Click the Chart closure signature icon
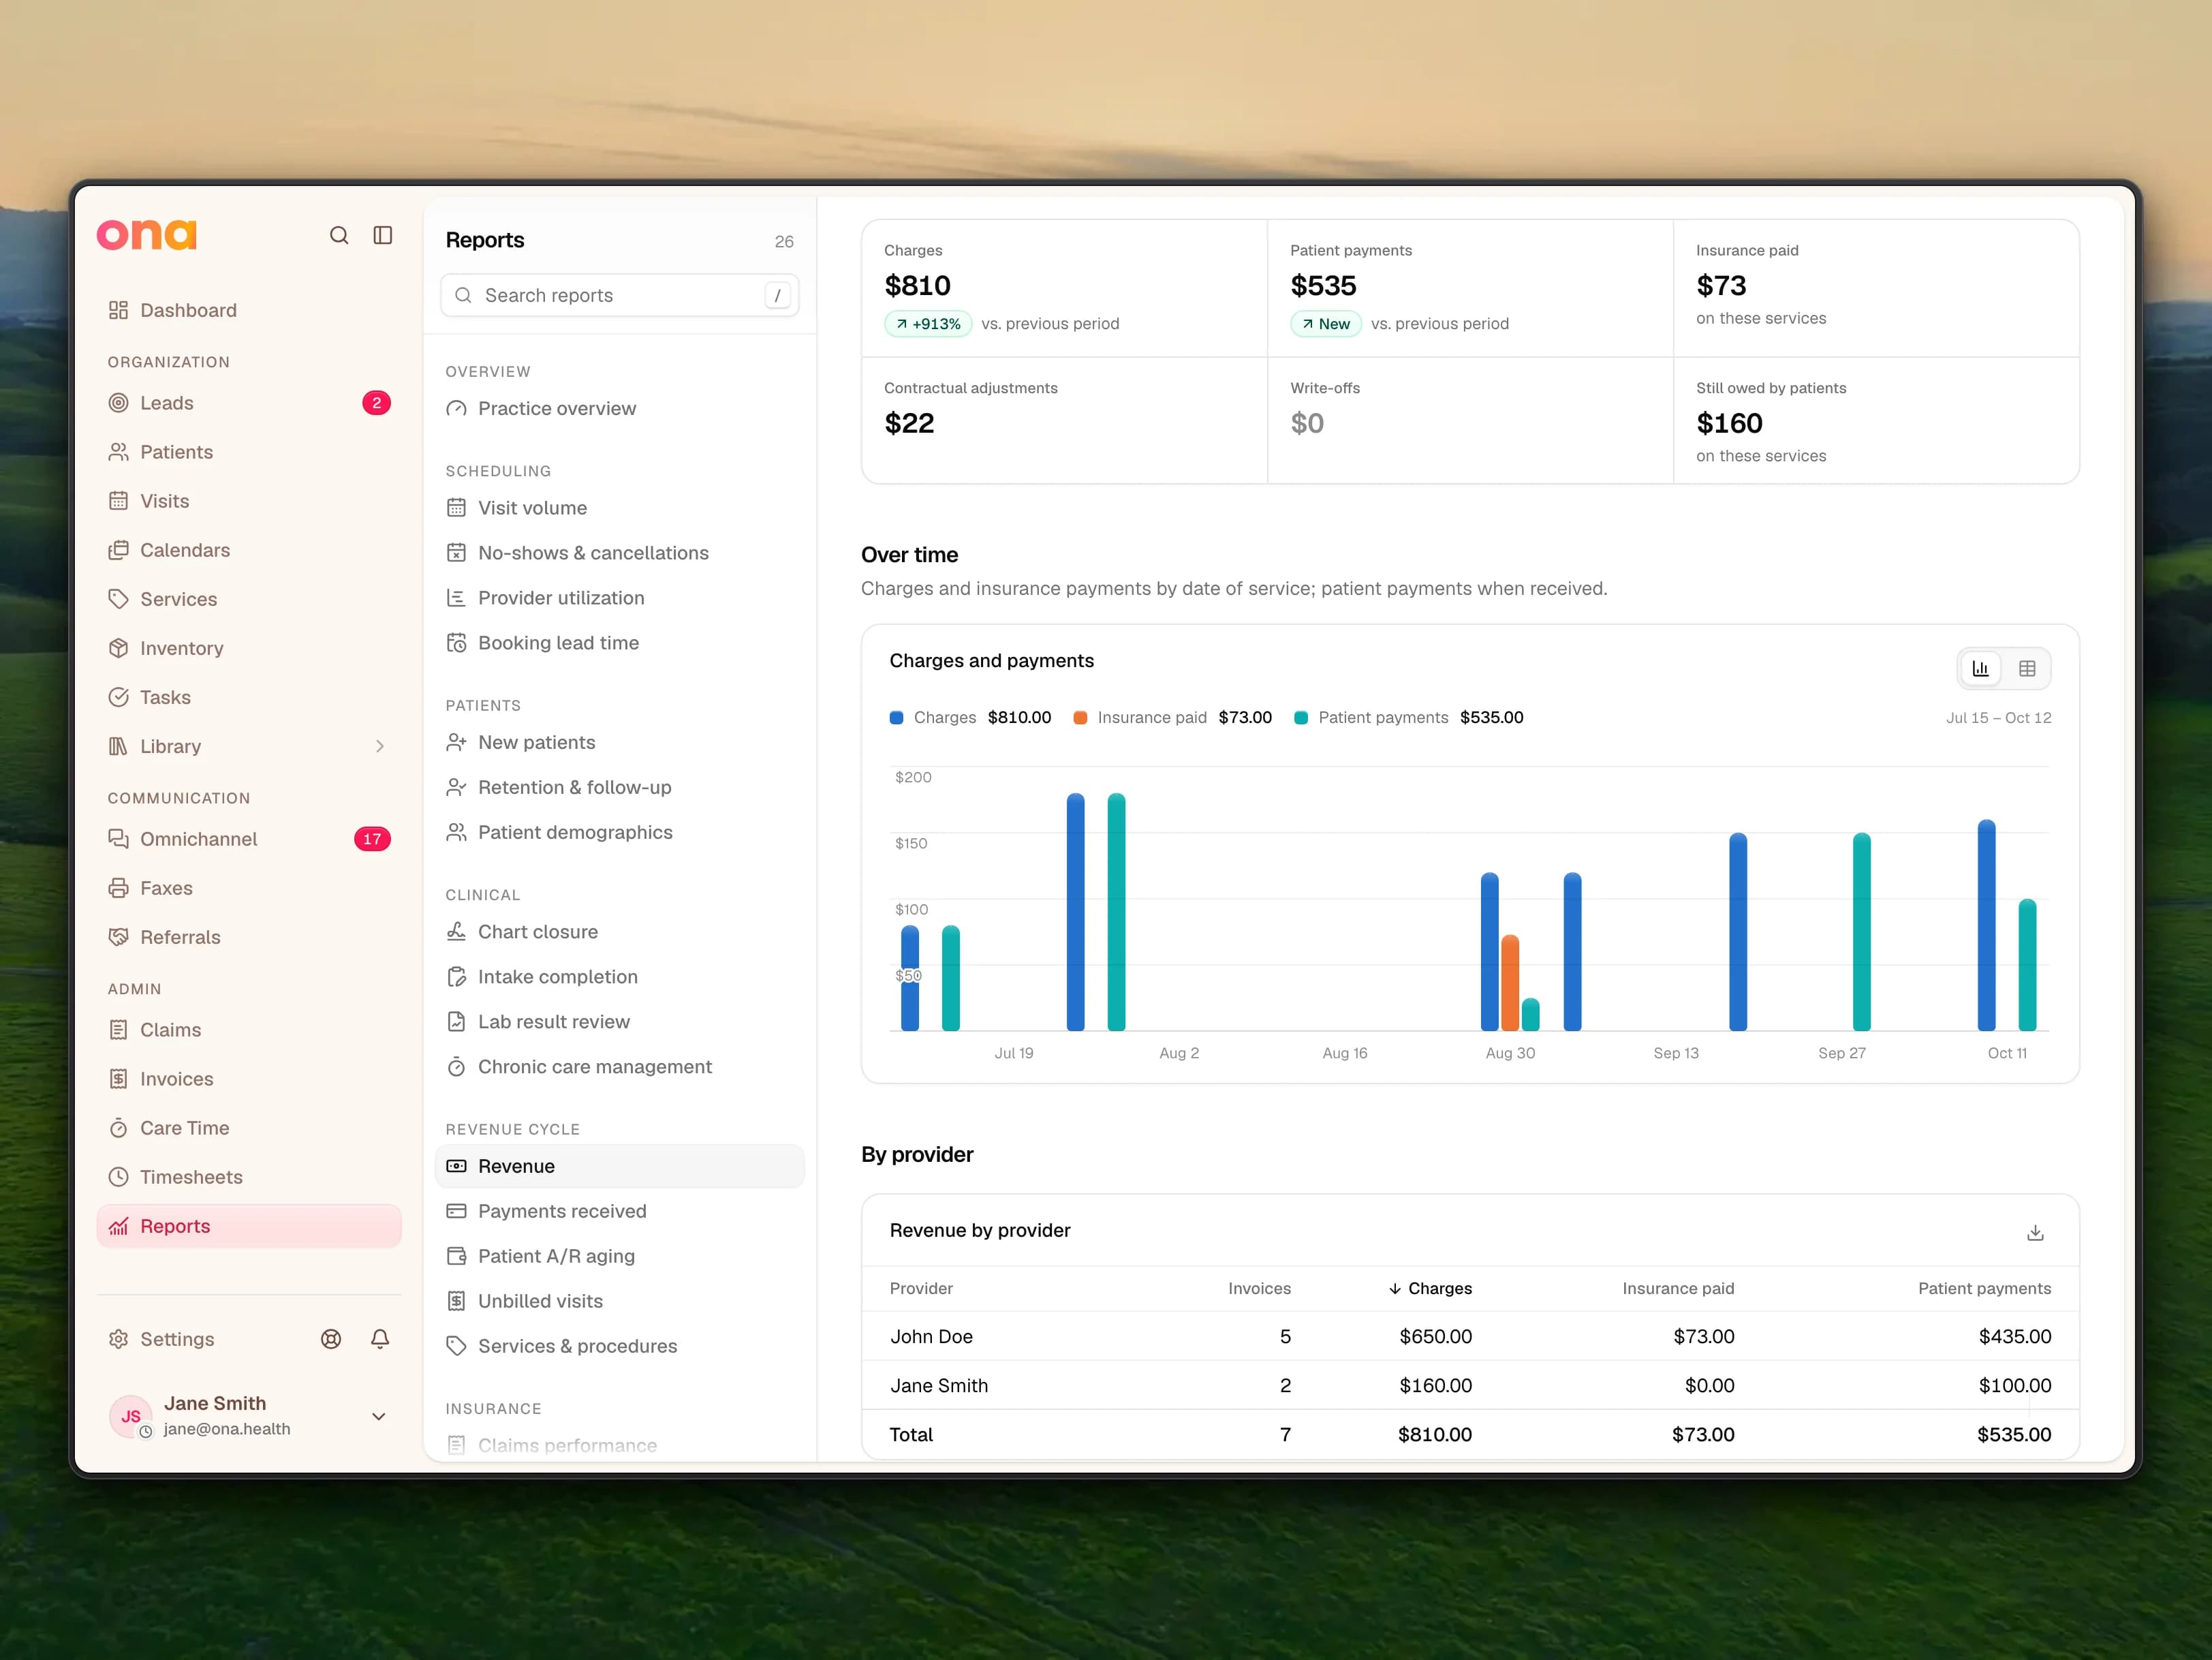The width and height of the screenshot is (2212, 1660). coord(456,932)
